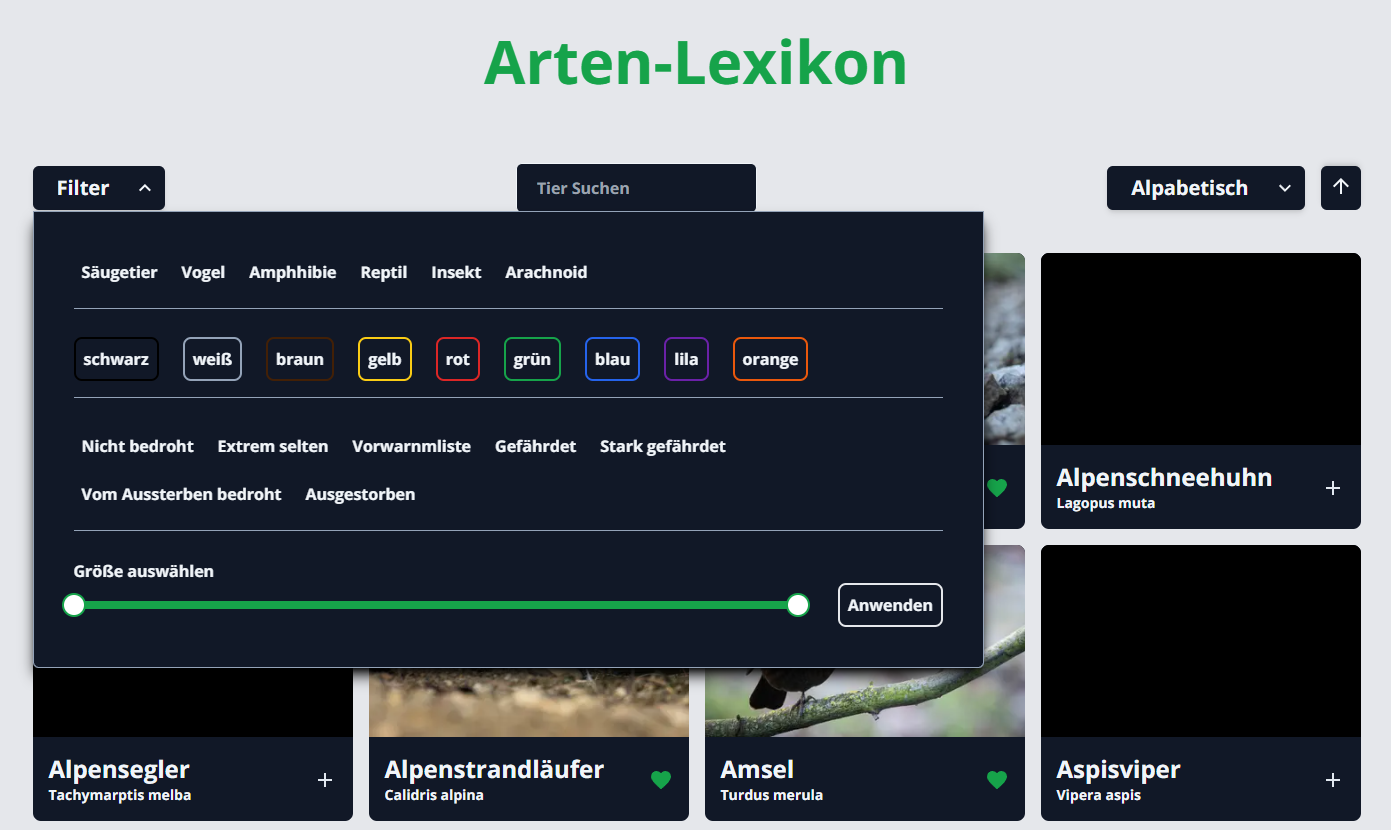Image resolution: width=1391 pixels, height=830 pixels.
Task: Toggle the Säugetier category filter
Action: (119, 272)
